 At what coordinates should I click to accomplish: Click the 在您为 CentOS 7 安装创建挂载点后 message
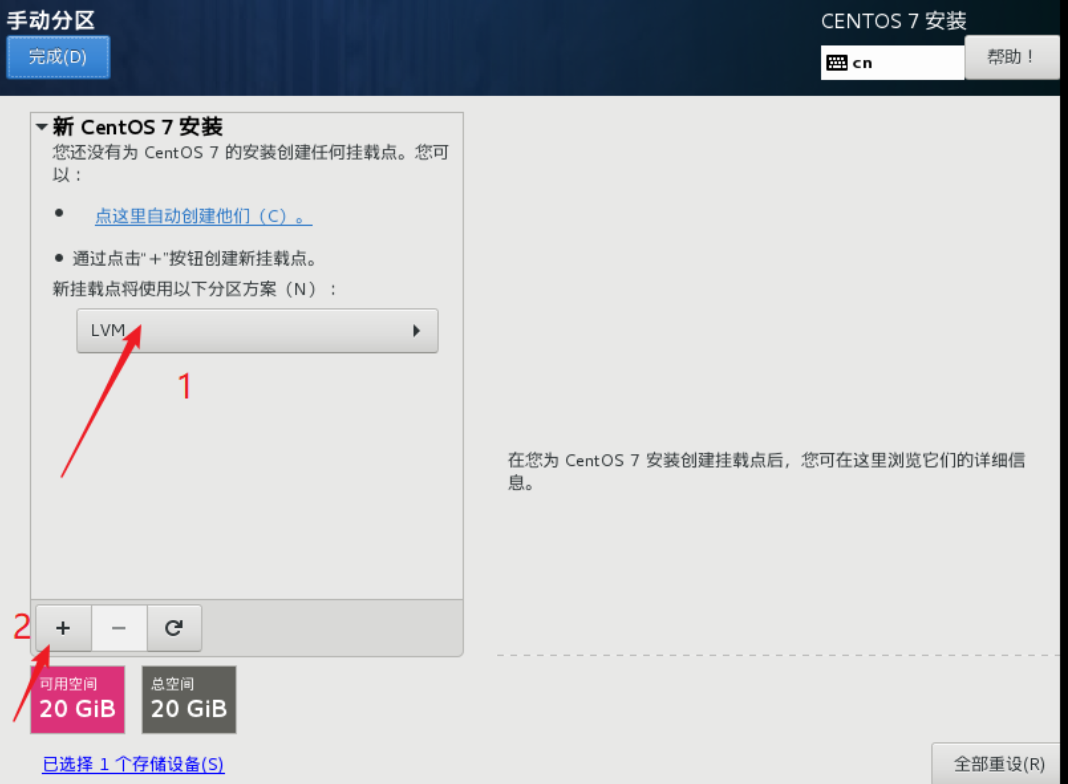766,471
